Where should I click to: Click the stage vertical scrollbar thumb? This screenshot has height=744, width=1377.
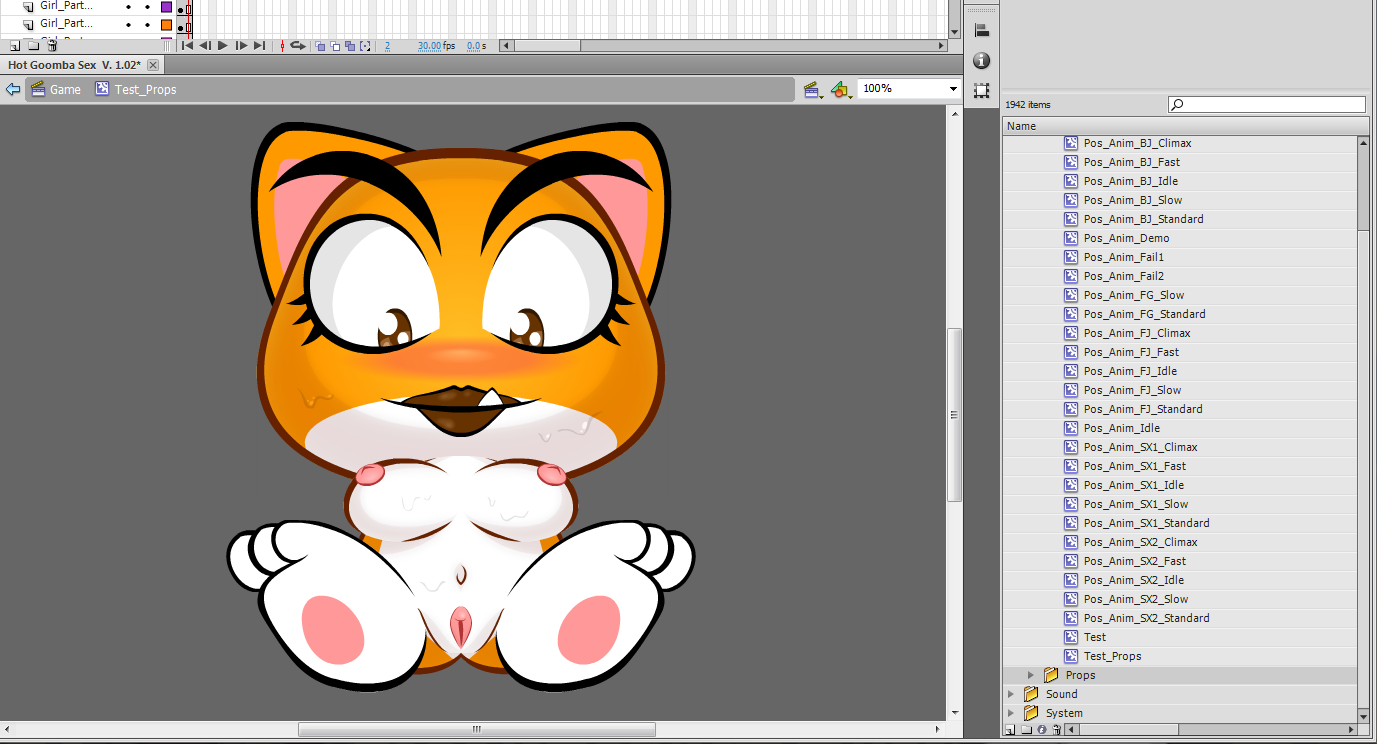coord(954,414)
